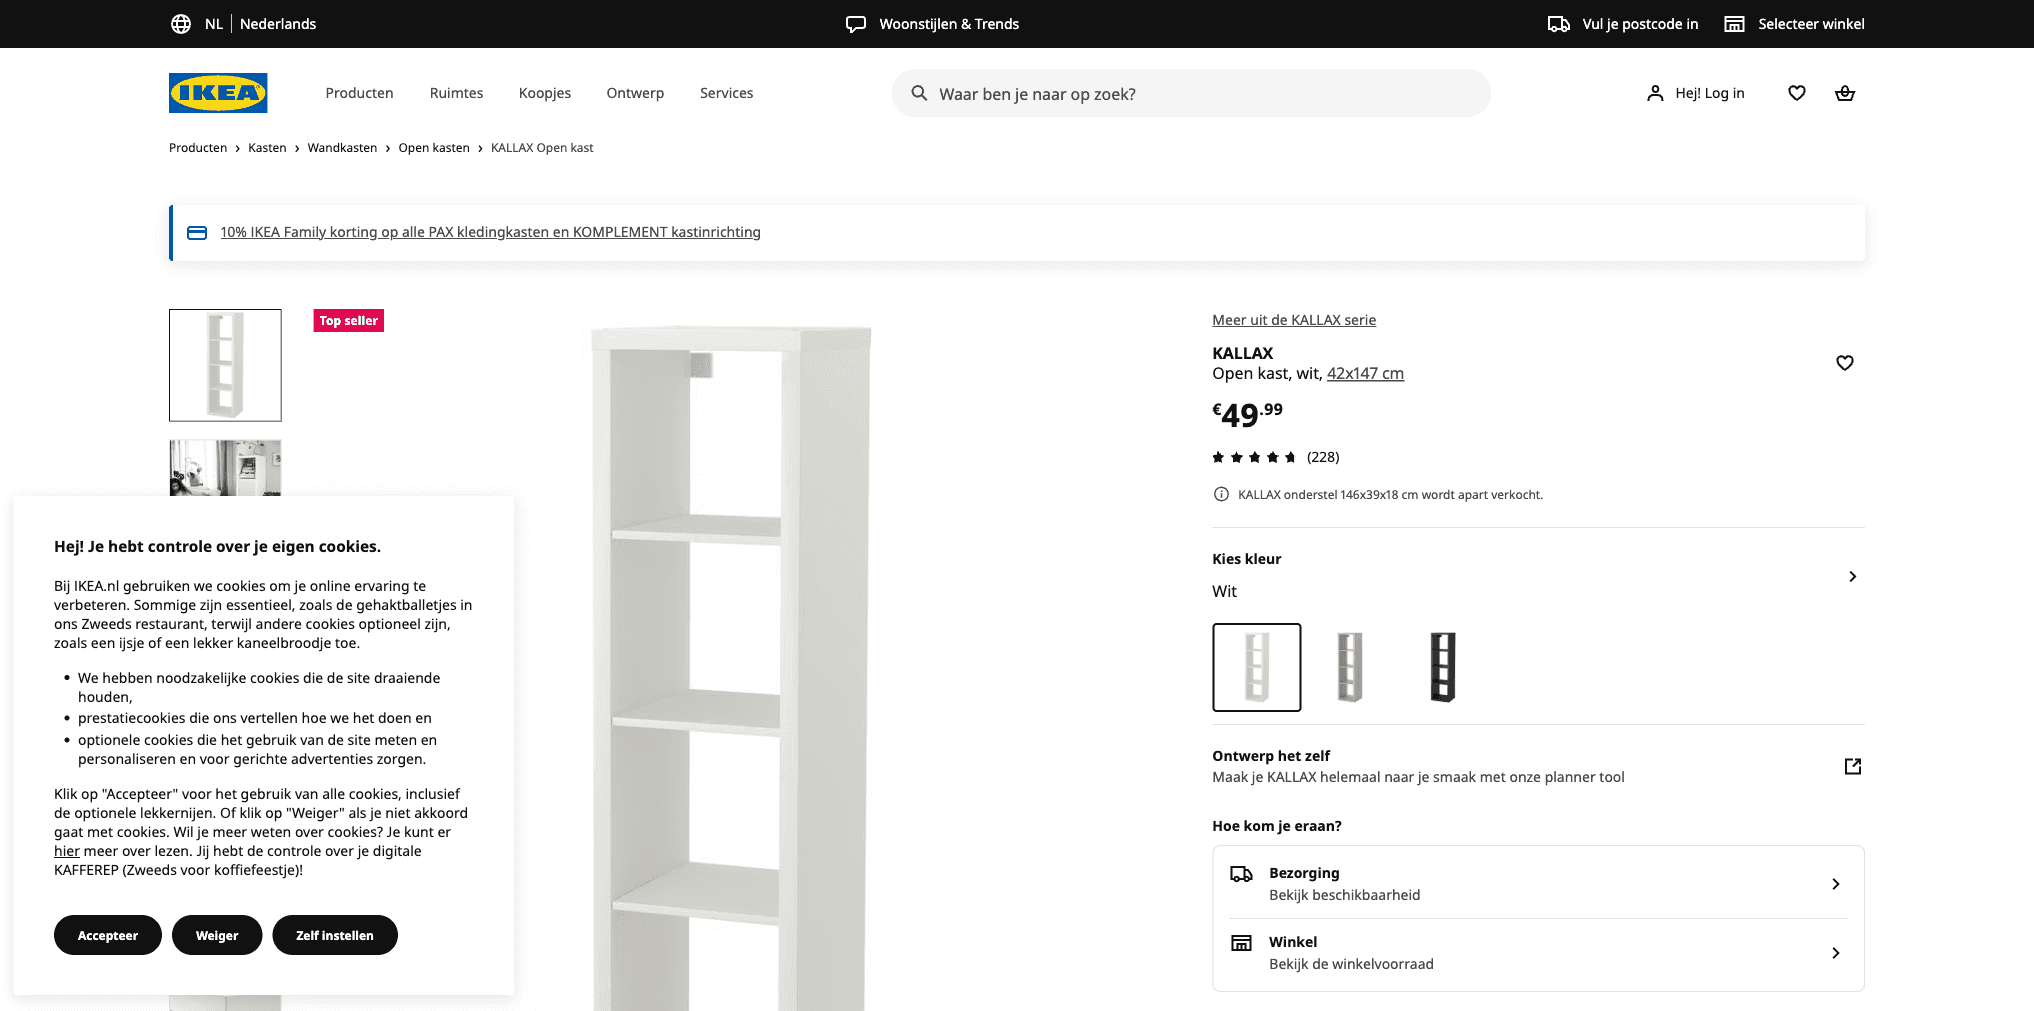Expand Bezorging availability chevron
The image size is (2034, 1011).
pos(1835,884)
